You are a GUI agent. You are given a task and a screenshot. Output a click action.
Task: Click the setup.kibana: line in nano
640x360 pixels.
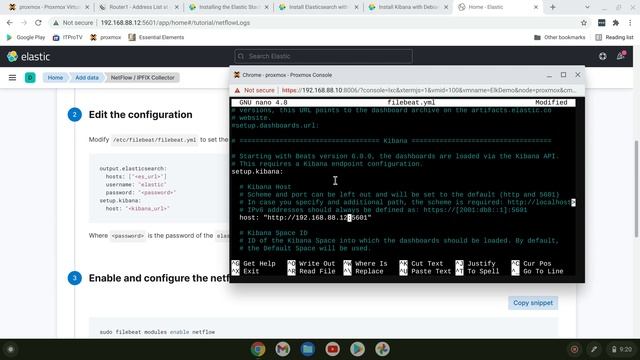tap(257, 172)
